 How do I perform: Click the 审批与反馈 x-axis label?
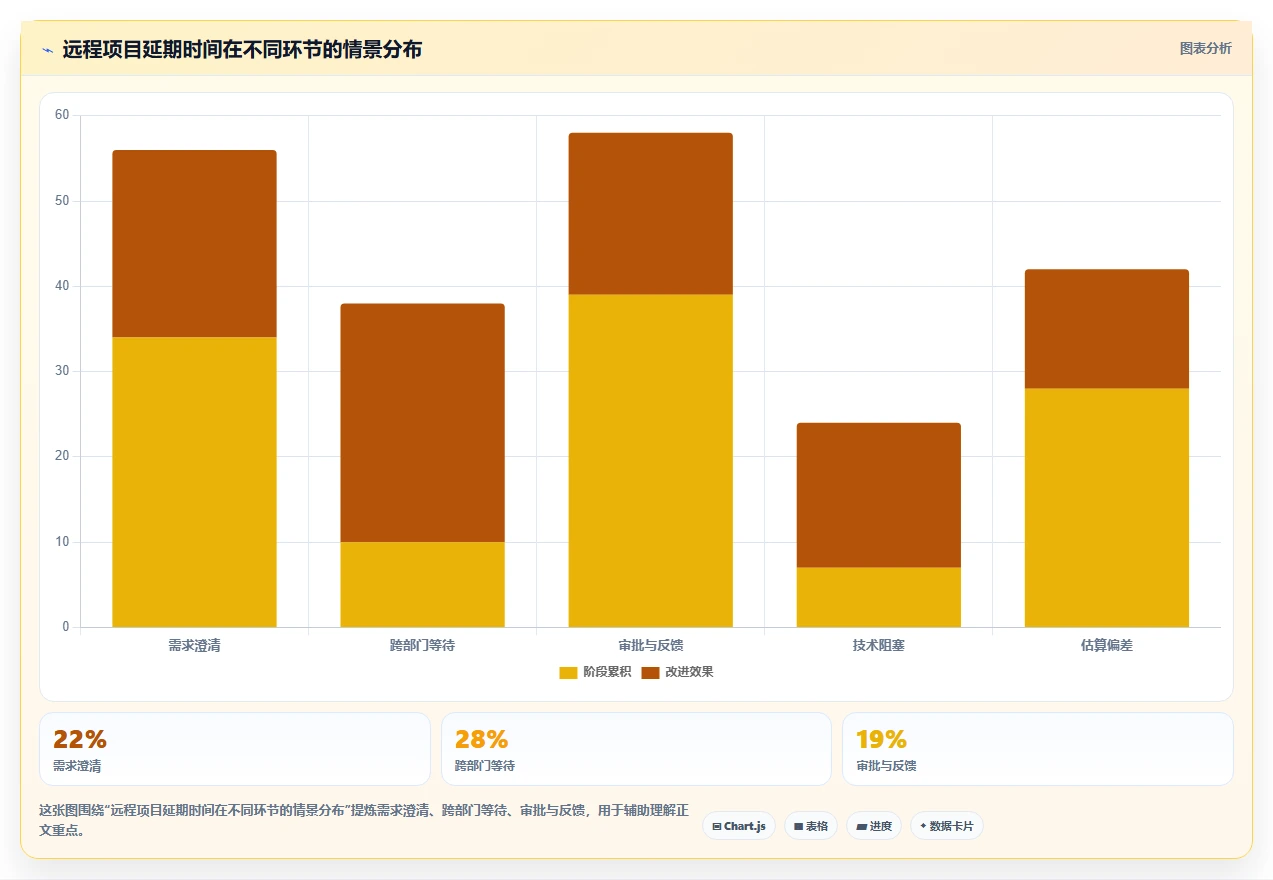(650, 646)
